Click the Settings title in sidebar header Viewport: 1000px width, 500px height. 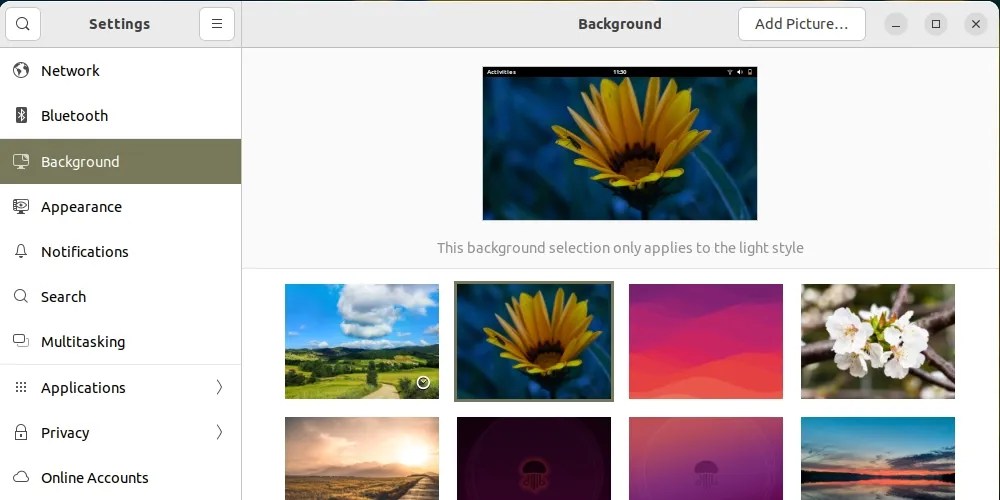pyautogui.click(x=119, y=24)
